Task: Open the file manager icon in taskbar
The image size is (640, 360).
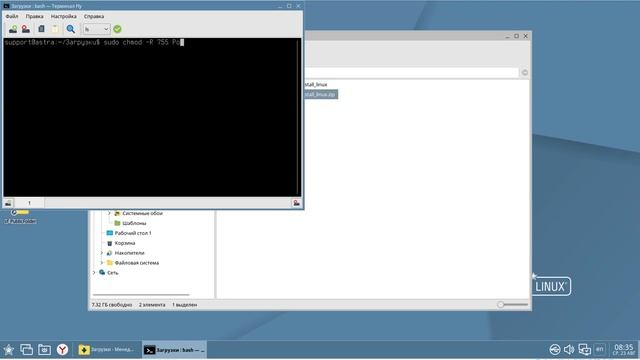Action: 44,350
